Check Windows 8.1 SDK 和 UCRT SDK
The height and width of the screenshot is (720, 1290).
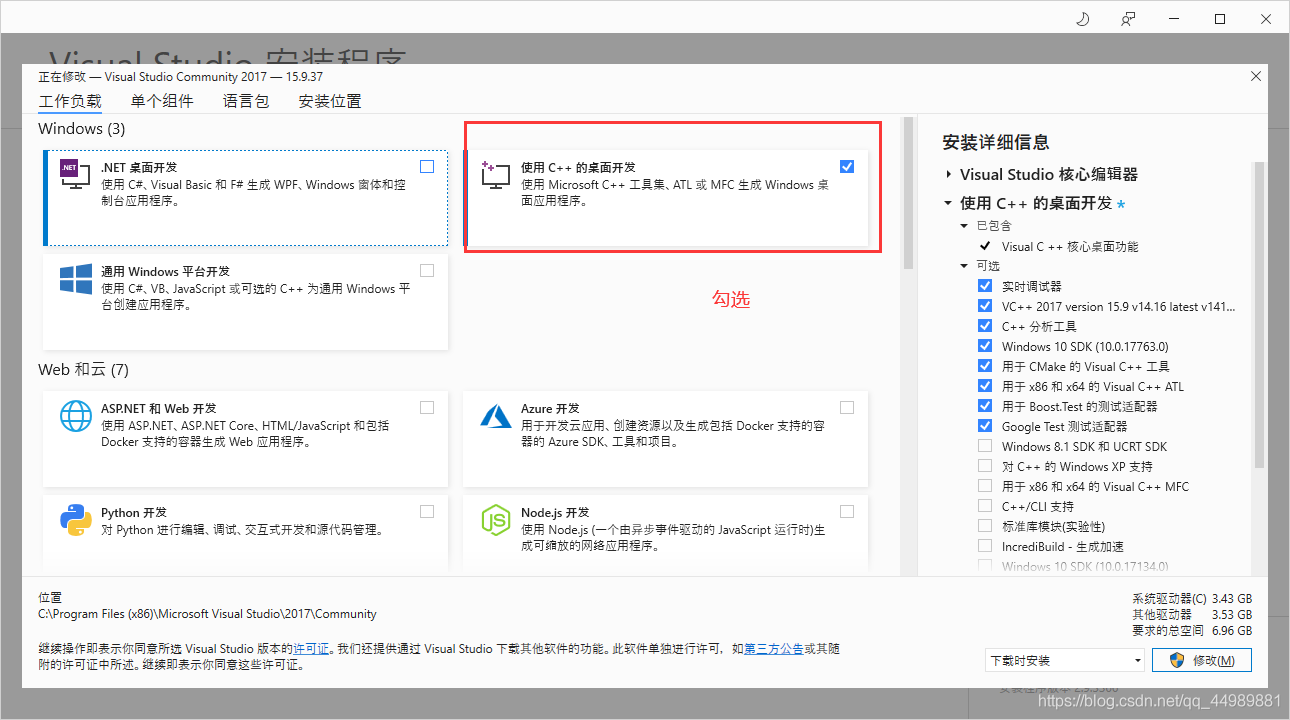click(x=985, y=446)
